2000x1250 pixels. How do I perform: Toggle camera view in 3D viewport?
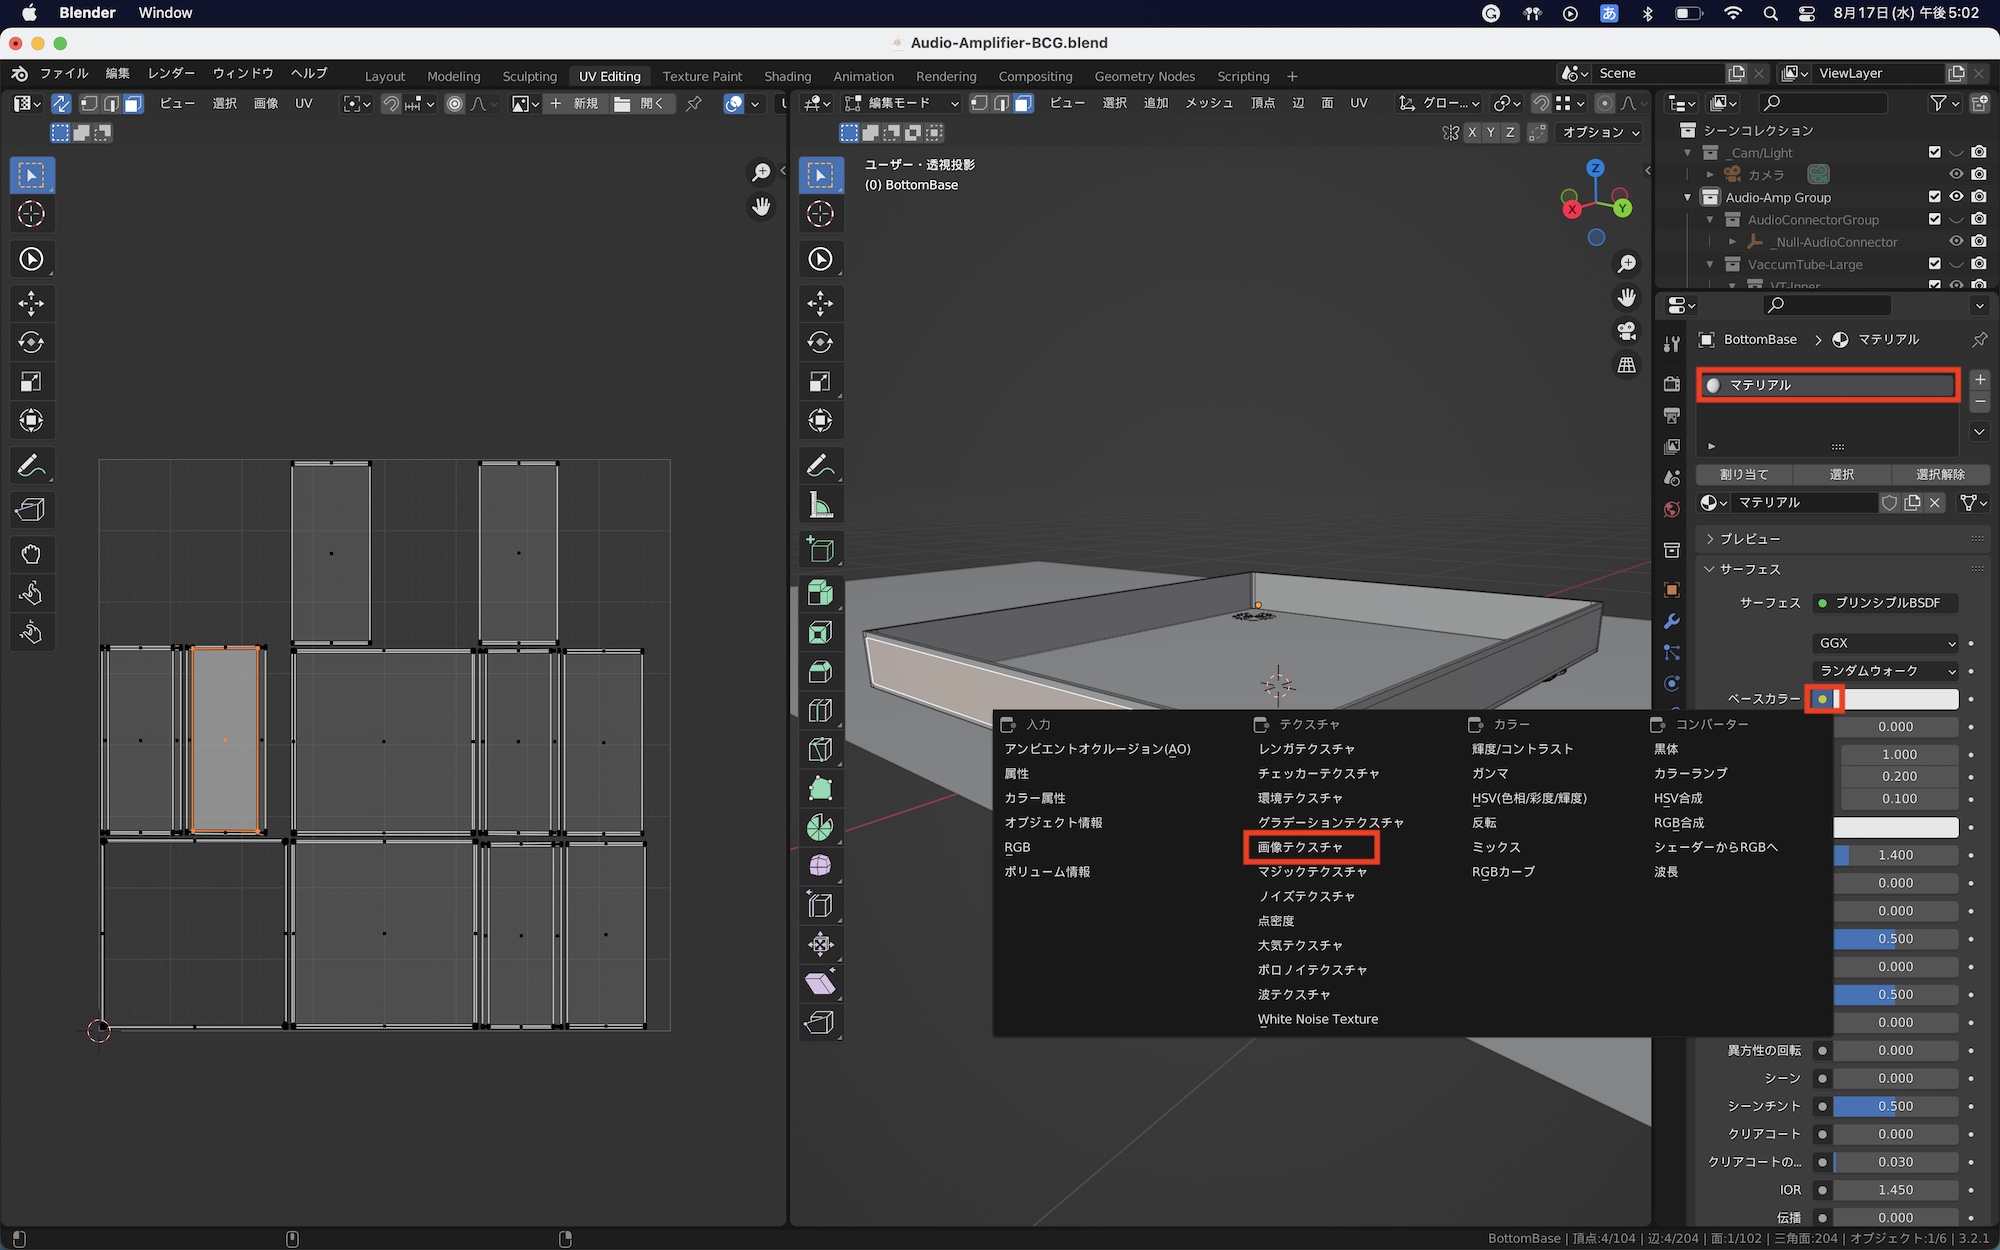coord(1627,331)
